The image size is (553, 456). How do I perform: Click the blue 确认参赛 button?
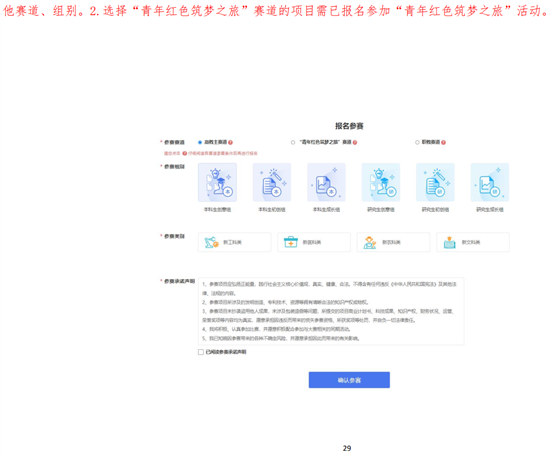349,380
